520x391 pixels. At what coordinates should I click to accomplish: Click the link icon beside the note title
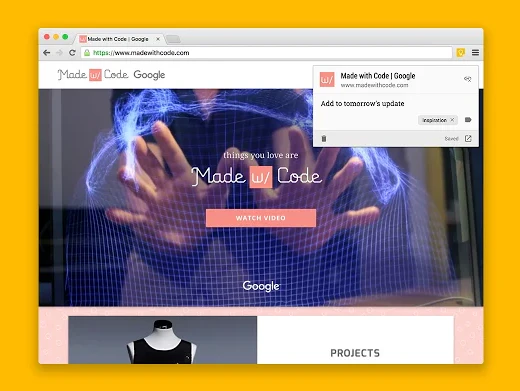[x=468, y=79]
